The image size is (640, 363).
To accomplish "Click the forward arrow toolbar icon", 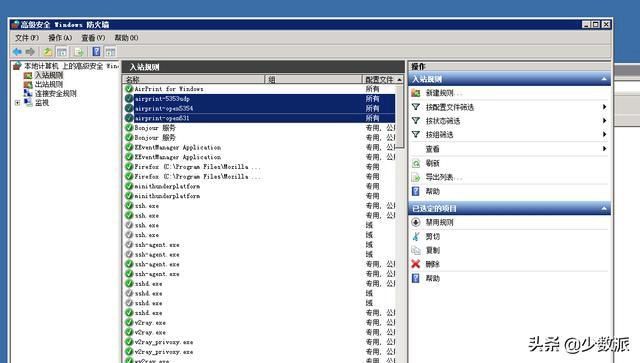I will 30,52.
